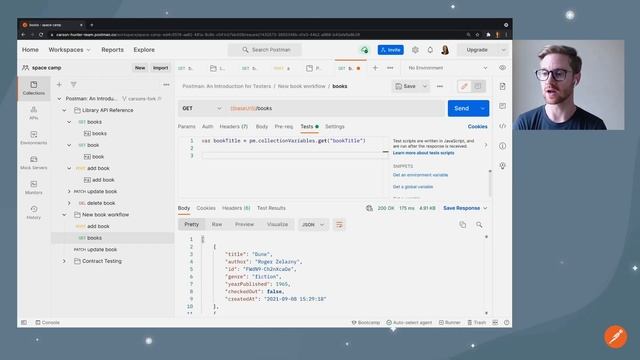Select the Visualize response view
The height and width of the screenshot is (360, 640).
(x=278, y=224)
